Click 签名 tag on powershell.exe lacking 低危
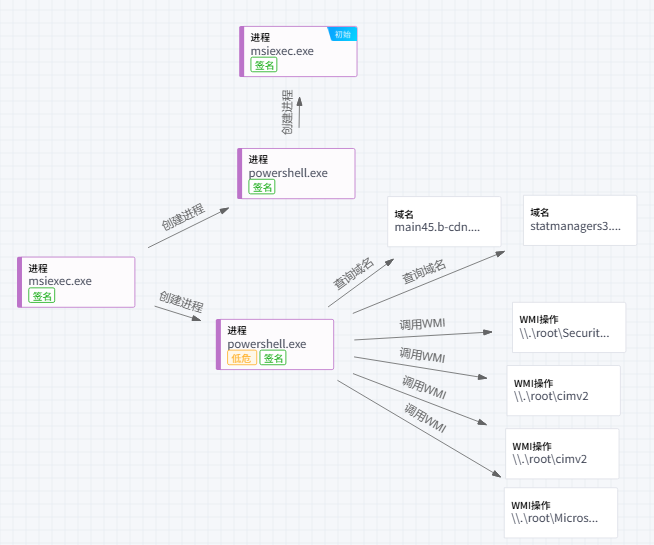 click(x=262, y=187)
